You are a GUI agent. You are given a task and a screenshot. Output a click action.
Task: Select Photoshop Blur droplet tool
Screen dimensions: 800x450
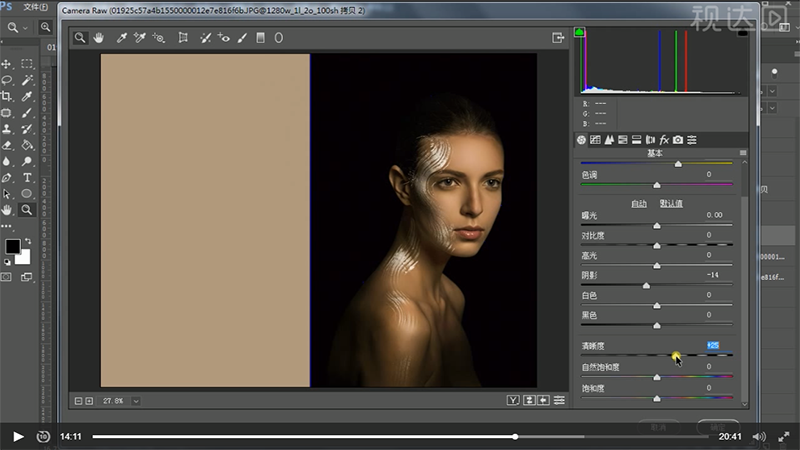(x=7, y=162)
